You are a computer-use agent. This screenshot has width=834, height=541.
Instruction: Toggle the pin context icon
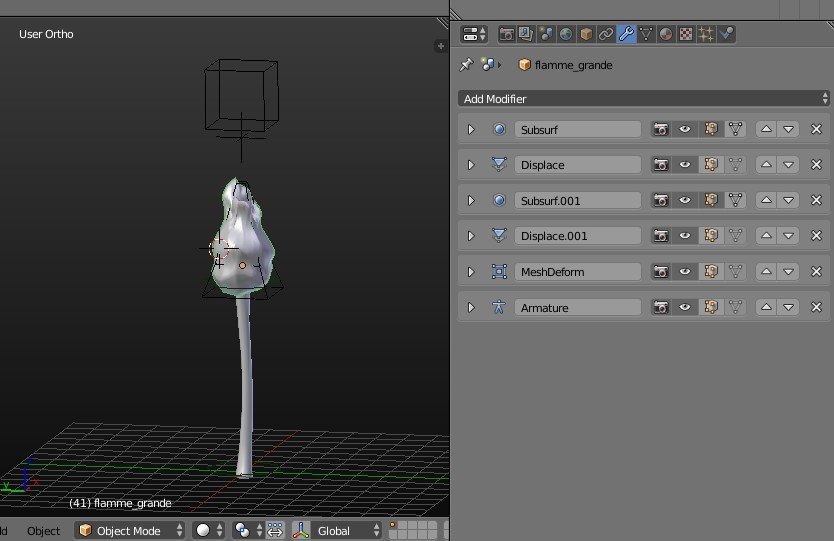click(x=466, y=65)
